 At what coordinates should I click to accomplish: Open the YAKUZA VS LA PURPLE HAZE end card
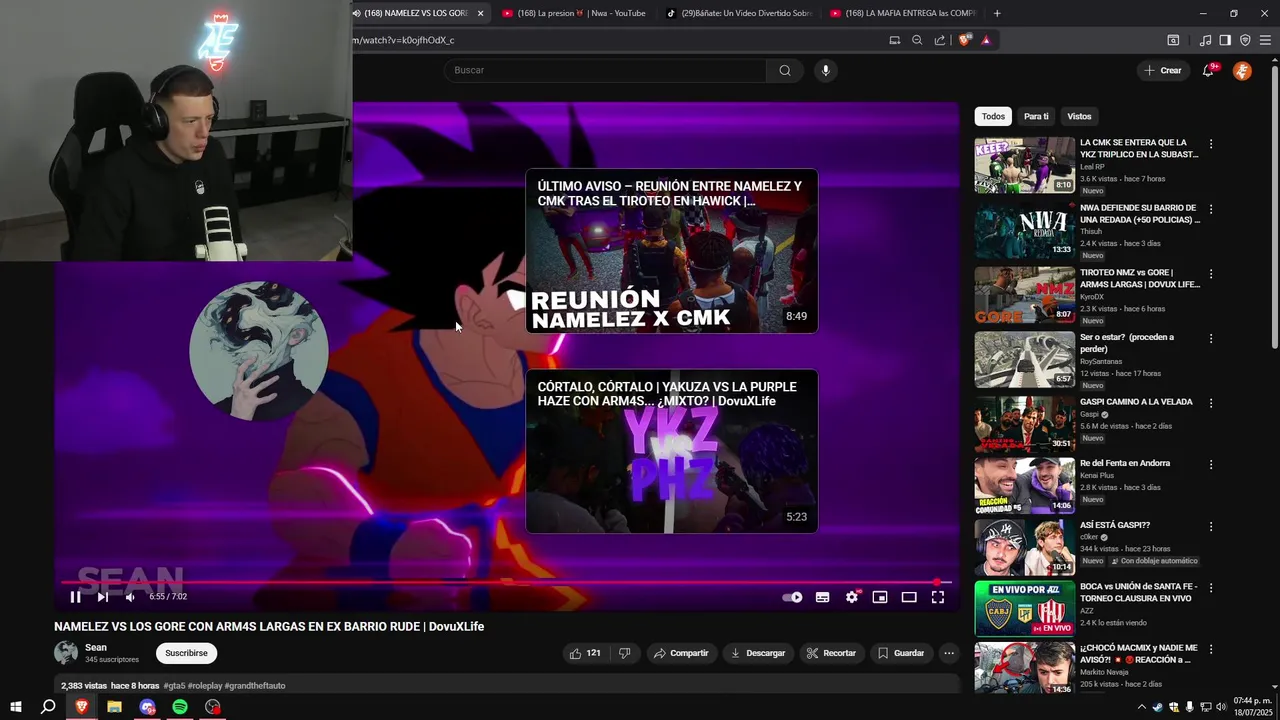tap(672, 451)
